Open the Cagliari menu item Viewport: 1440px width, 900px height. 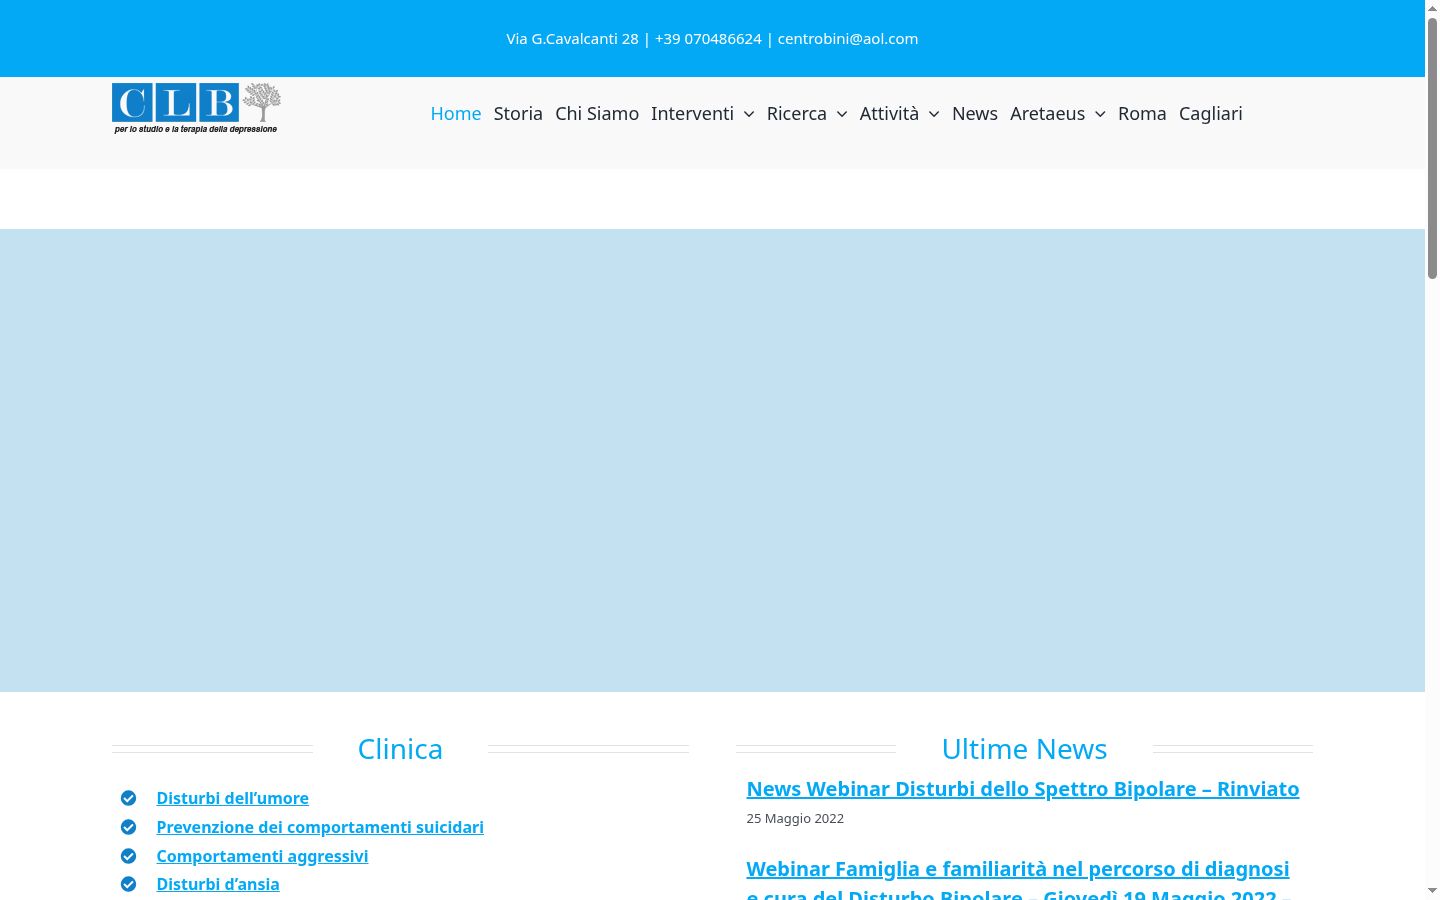[x=1211, y=114]
